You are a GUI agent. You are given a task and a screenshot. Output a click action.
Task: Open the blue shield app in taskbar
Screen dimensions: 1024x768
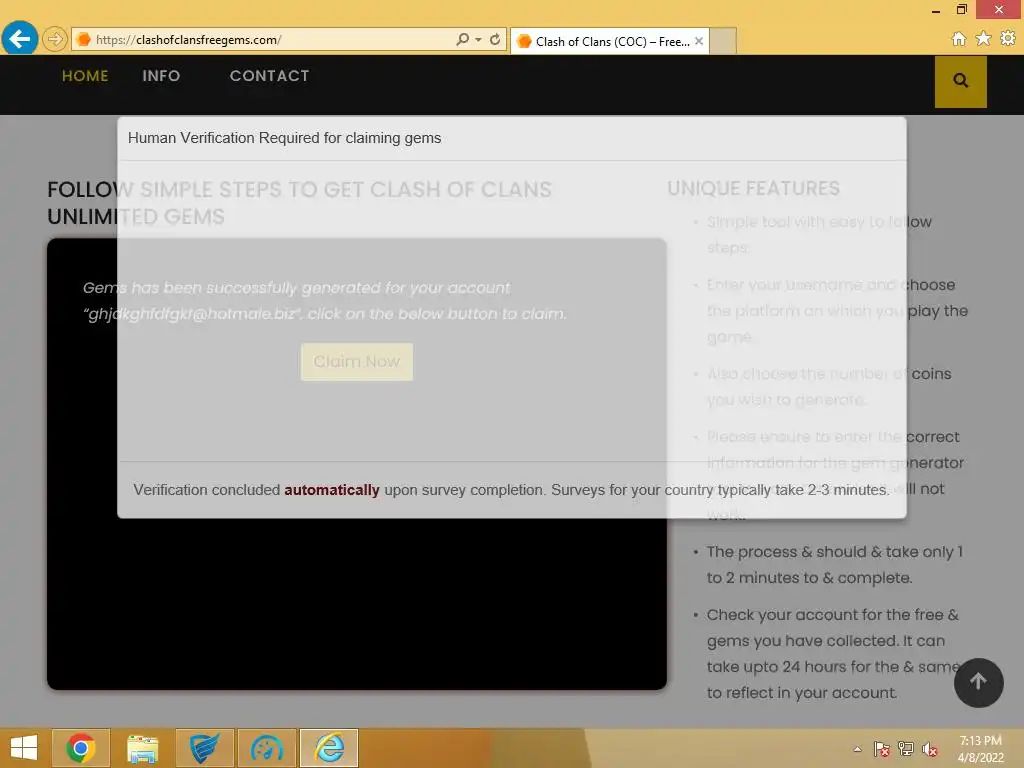point(204,748)
